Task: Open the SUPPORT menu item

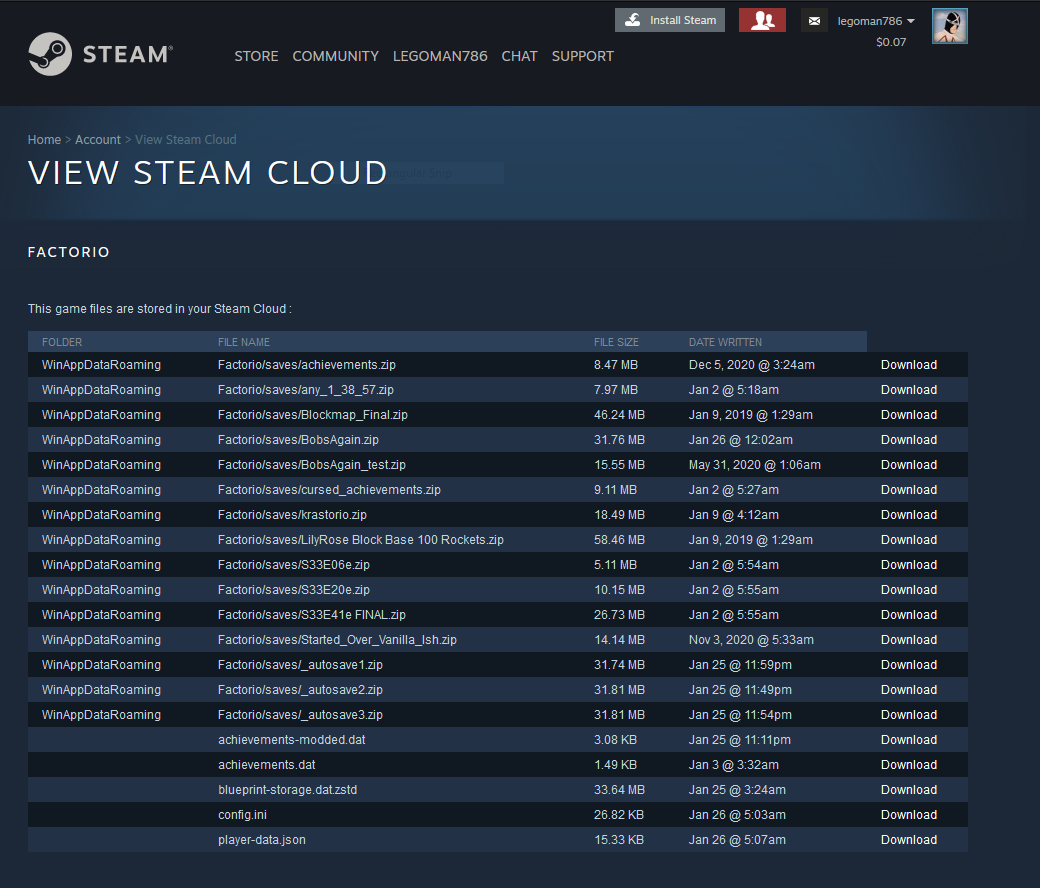Action: coord(582,56)
